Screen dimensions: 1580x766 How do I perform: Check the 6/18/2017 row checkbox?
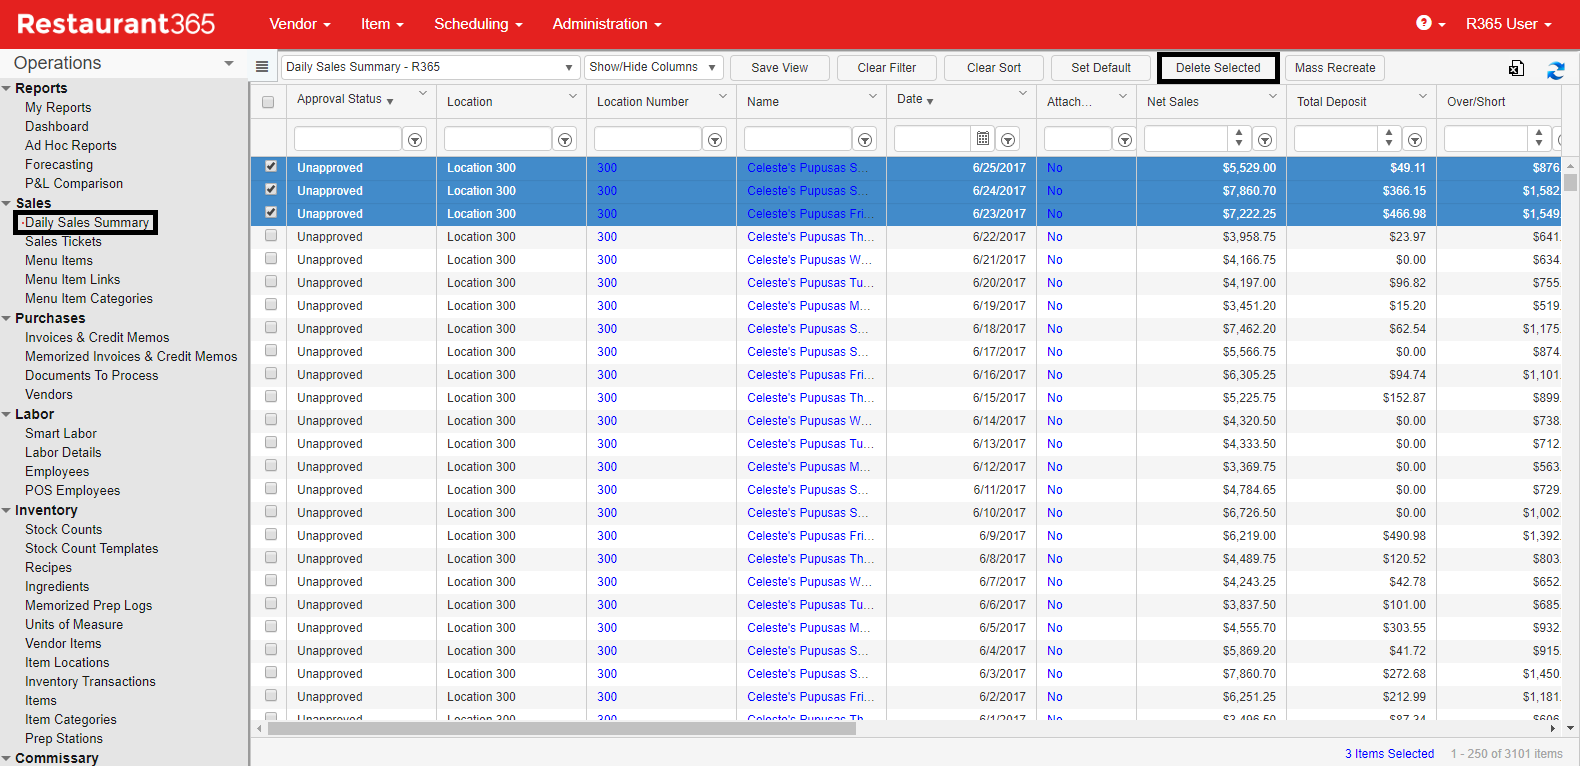[271, 328]
